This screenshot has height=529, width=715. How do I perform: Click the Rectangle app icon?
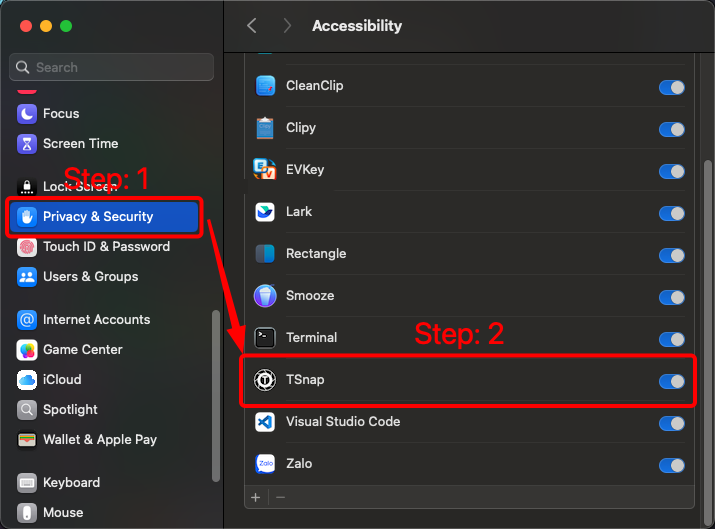tap(265, 254)
